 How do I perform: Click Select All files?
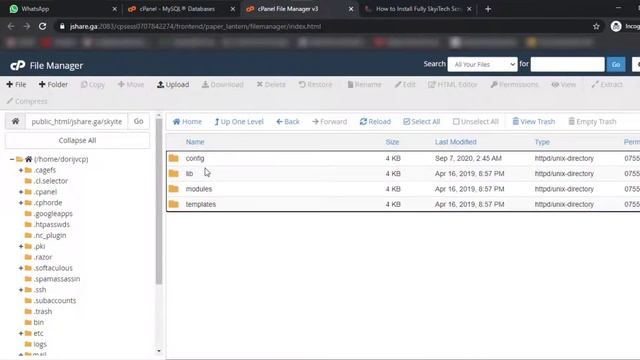pyautogui.click(x=421, y=122)
